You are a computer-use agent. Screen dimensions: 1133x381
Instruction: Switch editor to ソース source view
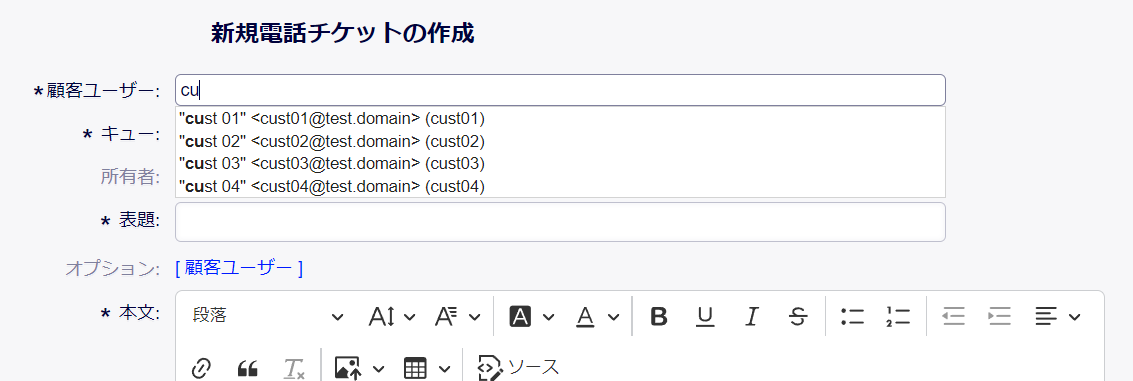point(518,368)
